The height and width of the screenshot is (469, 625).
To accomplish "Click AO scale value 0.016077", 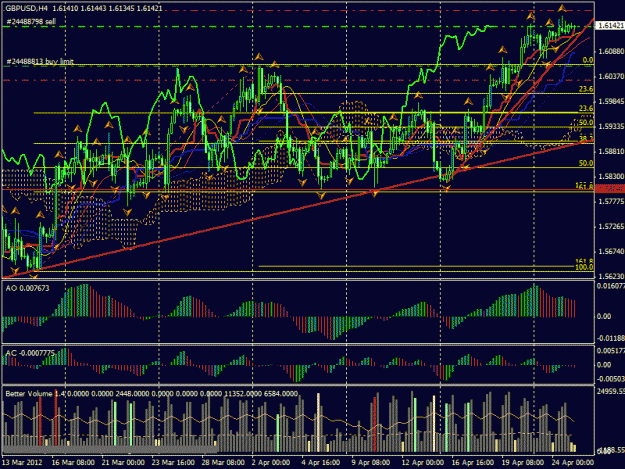I will [x=611, y=286].
